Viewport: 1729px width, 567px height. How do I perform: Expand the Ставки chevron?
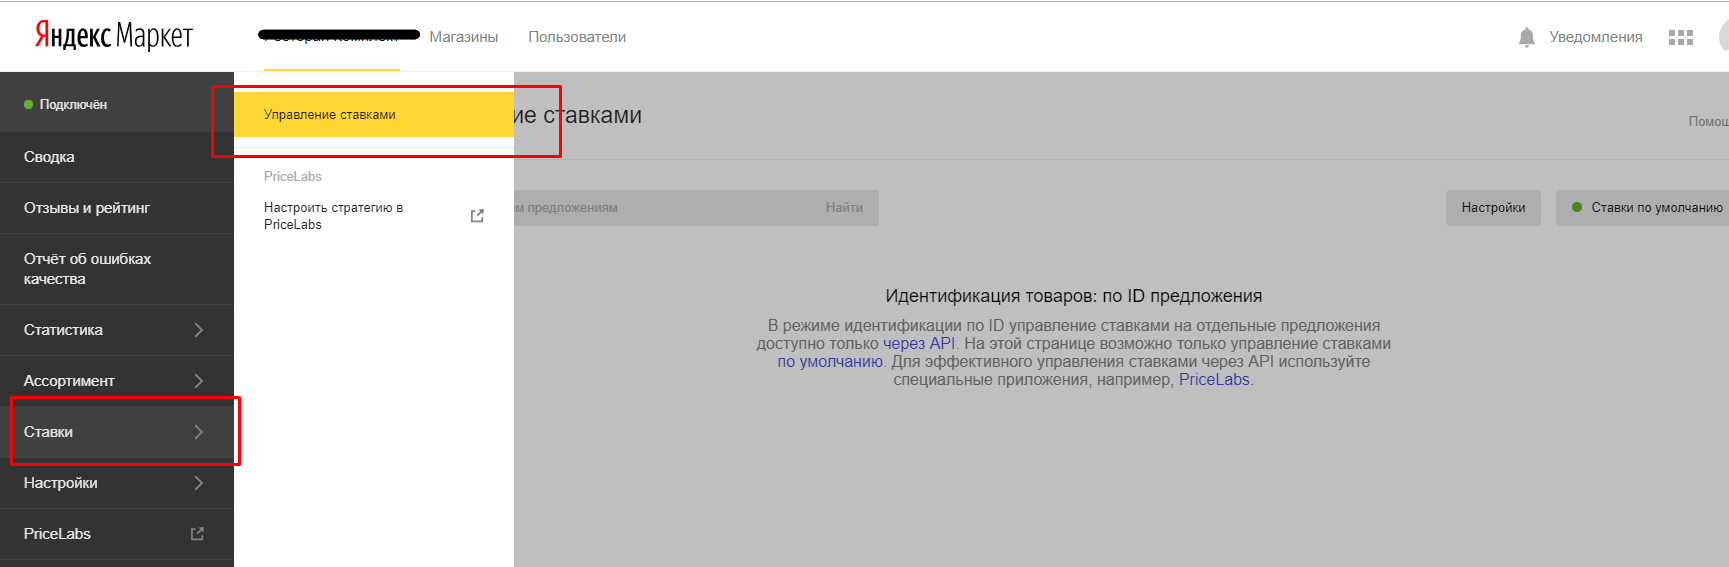(x=198, y=432)
